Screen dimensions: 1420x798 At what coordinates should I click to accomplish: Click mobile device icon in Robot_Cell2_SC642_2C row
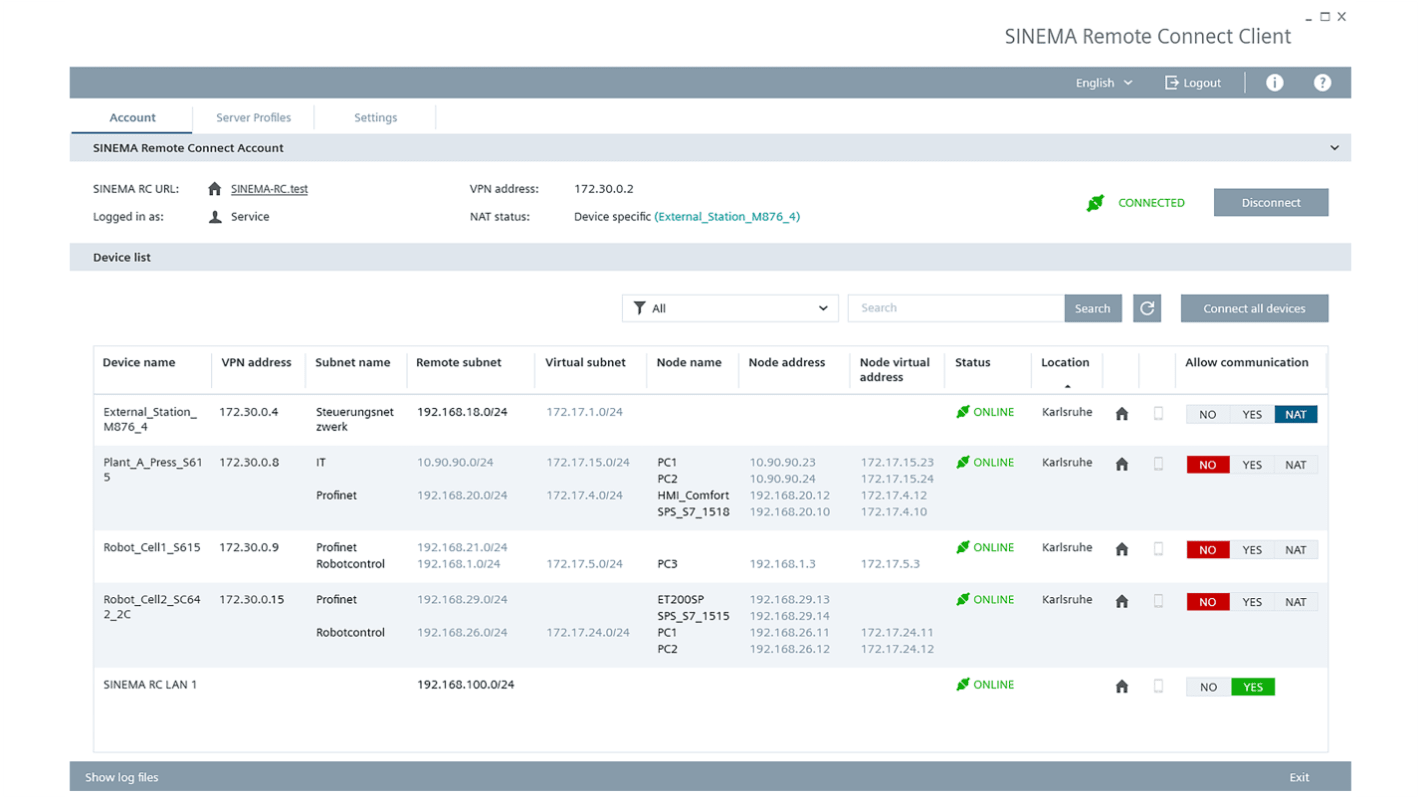(x=1158, y=600)
